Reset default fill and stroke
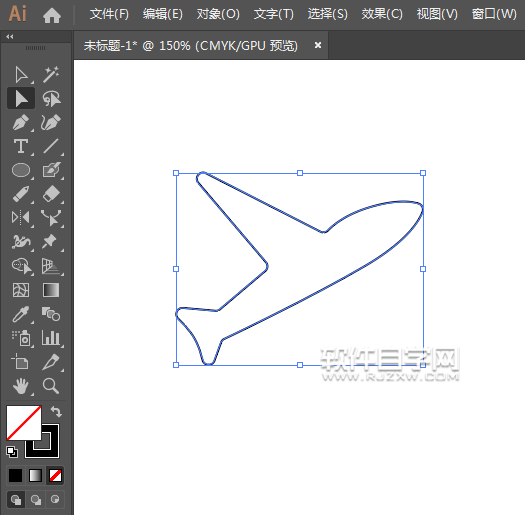 coord(12,452)
